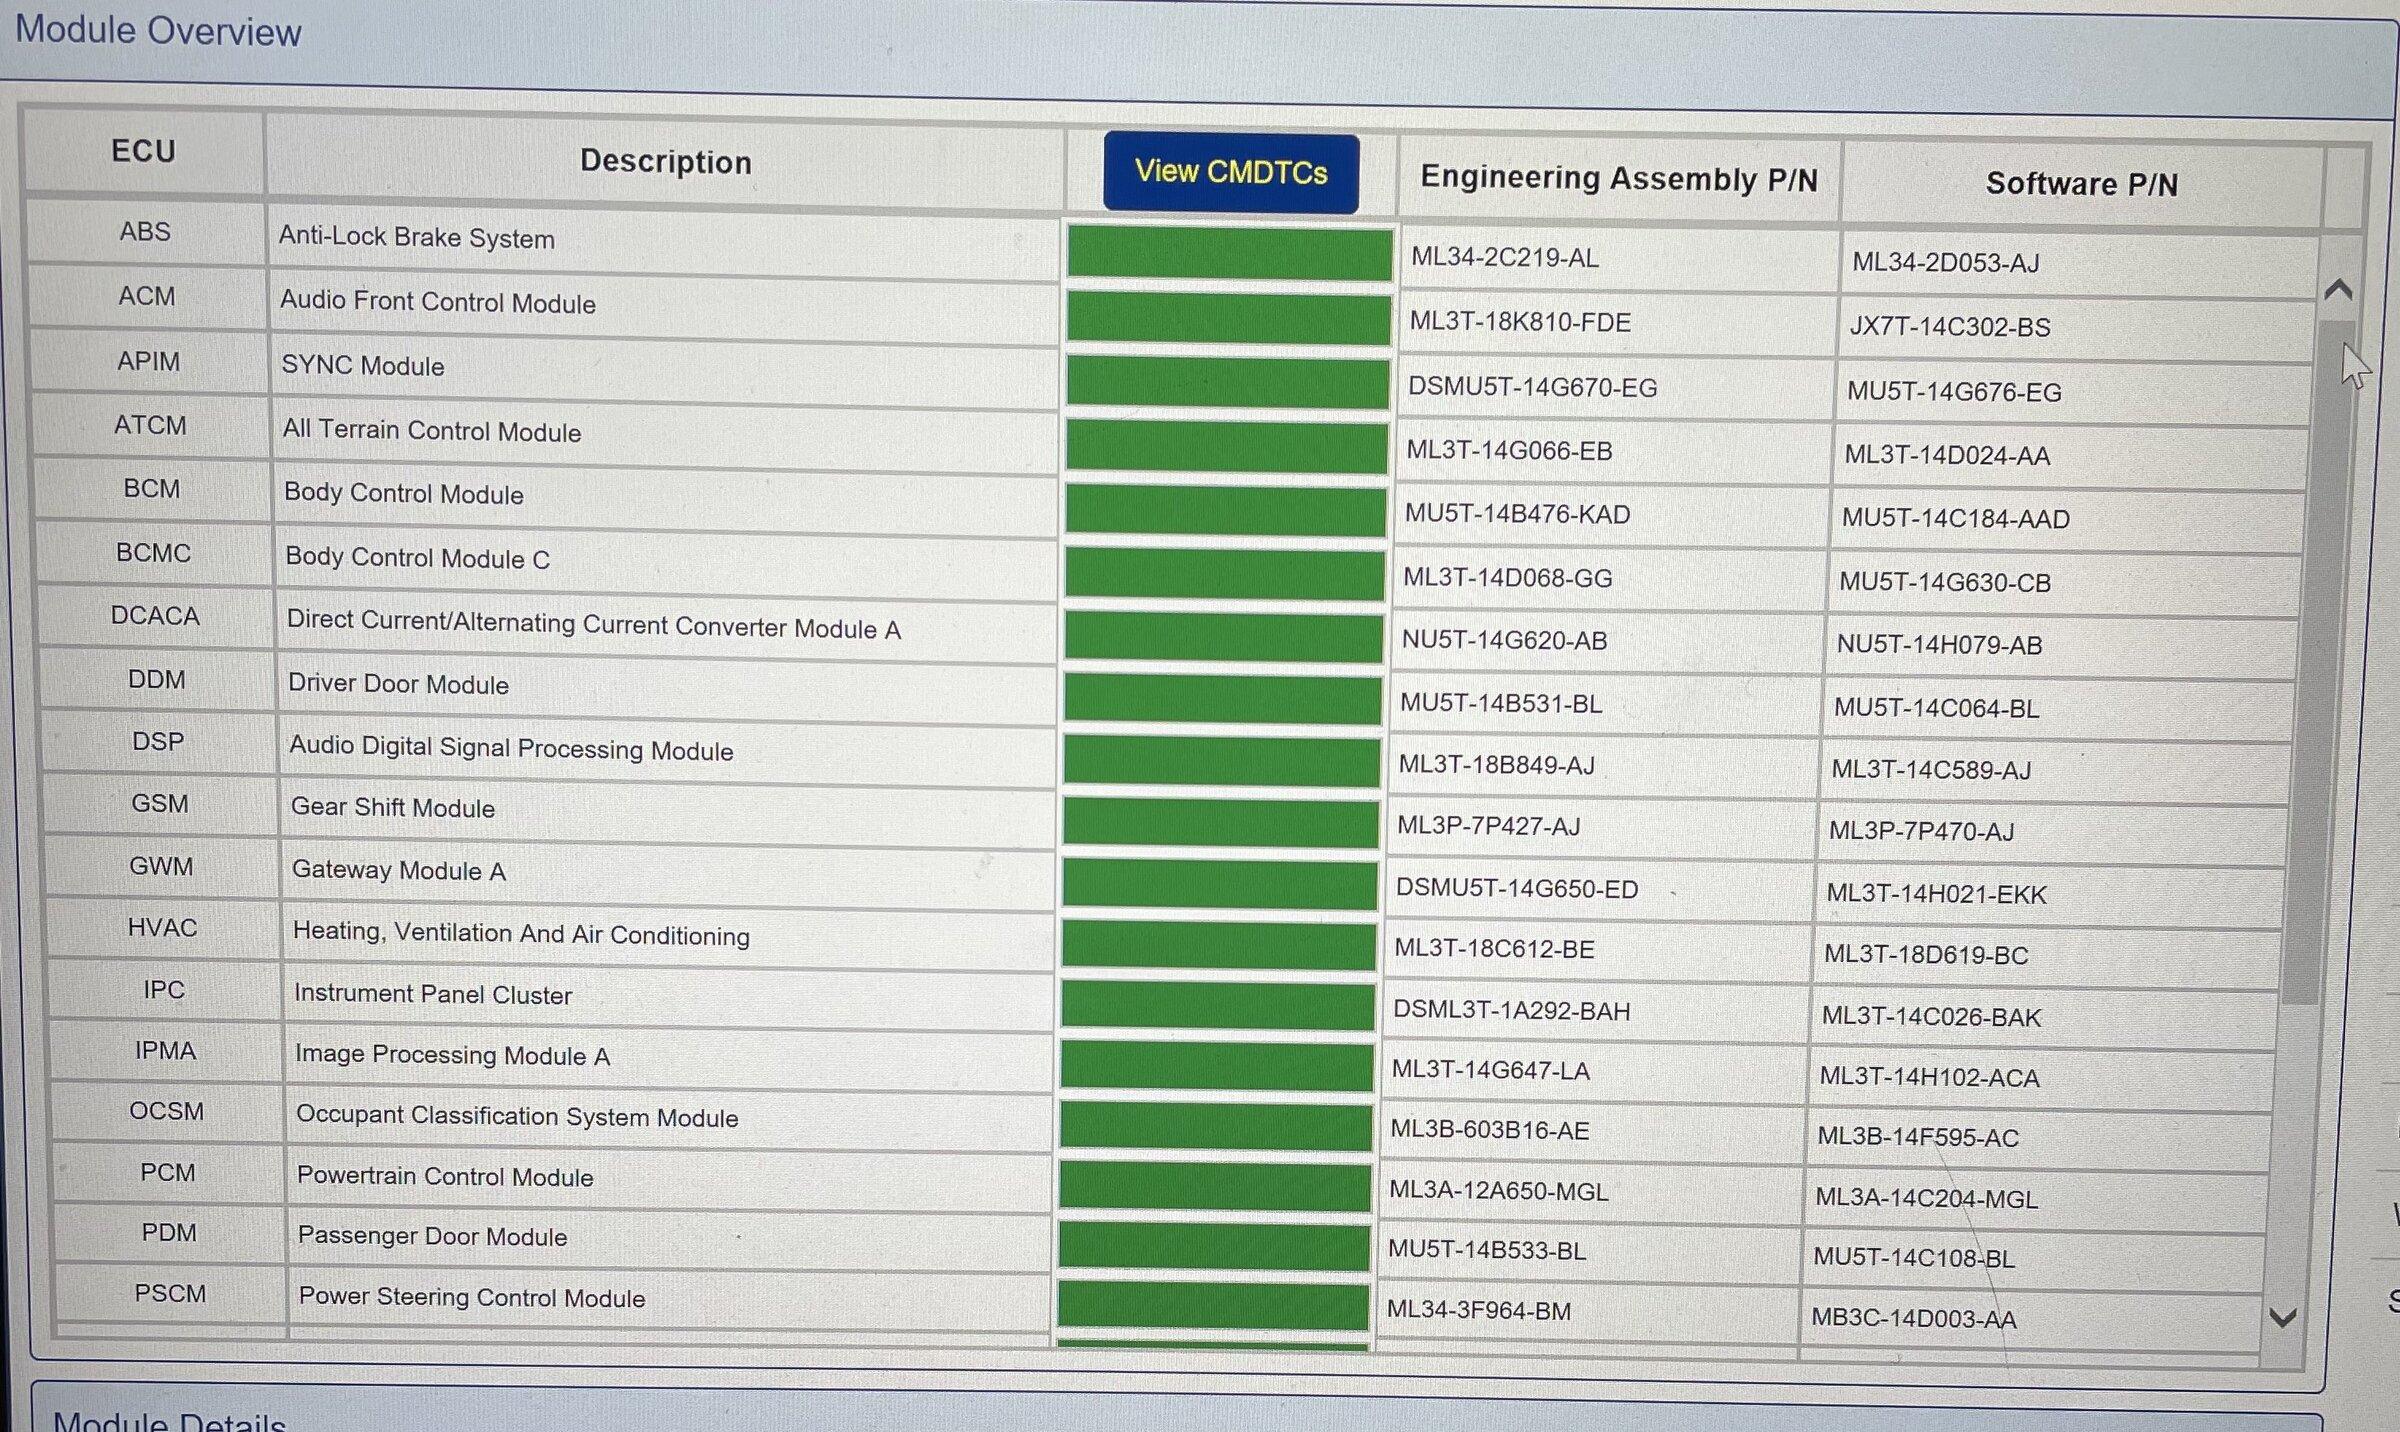
Task: Select the ACM ECU cell
Action: pos(147,296)
